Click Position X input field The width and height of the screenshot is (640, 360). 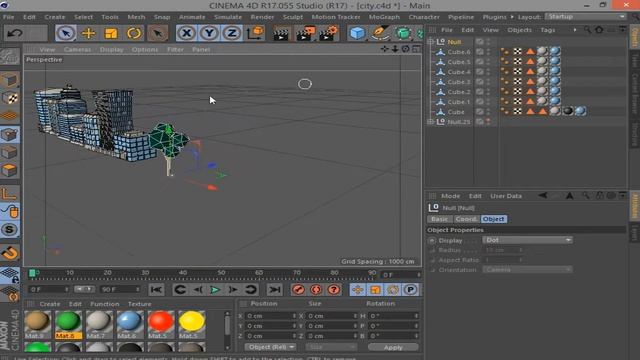[x=271, y=316]
